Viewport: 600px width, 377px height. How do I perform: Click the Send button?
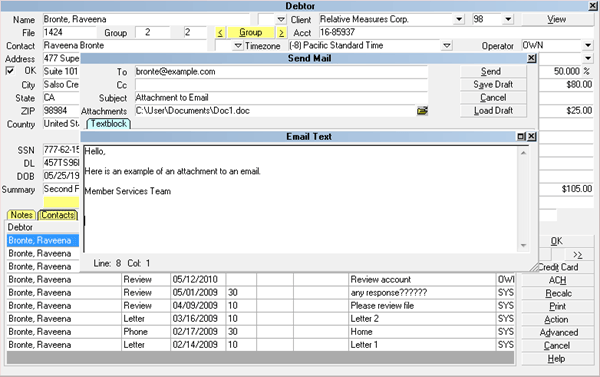pos(493,72)
